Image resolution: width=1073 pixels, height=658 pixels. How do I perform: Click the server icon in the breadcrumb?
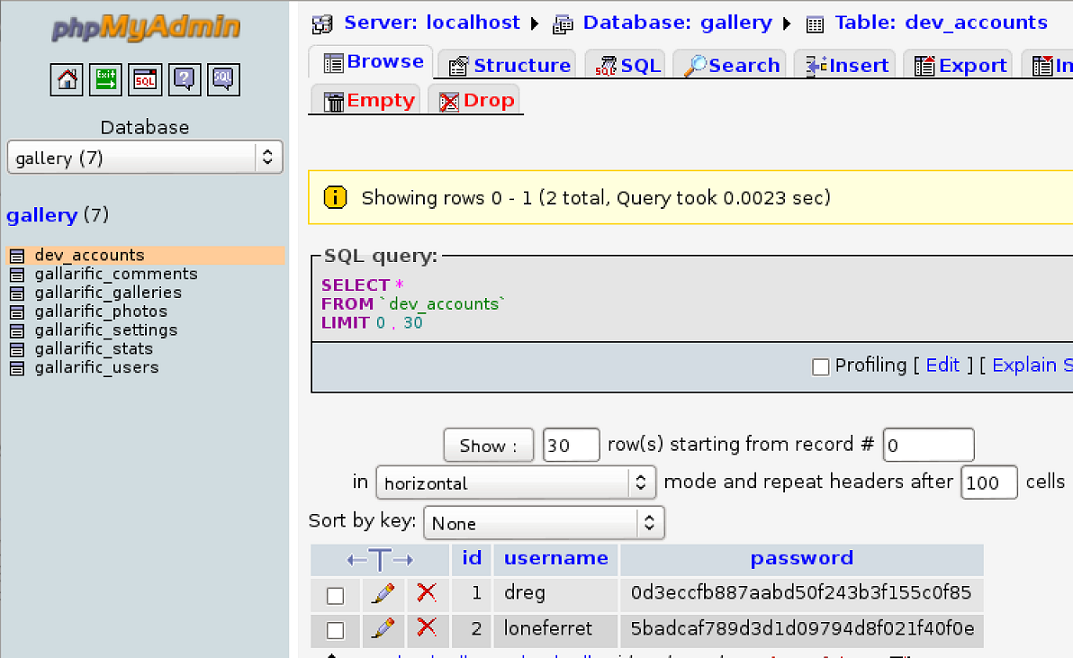(322, 24)
